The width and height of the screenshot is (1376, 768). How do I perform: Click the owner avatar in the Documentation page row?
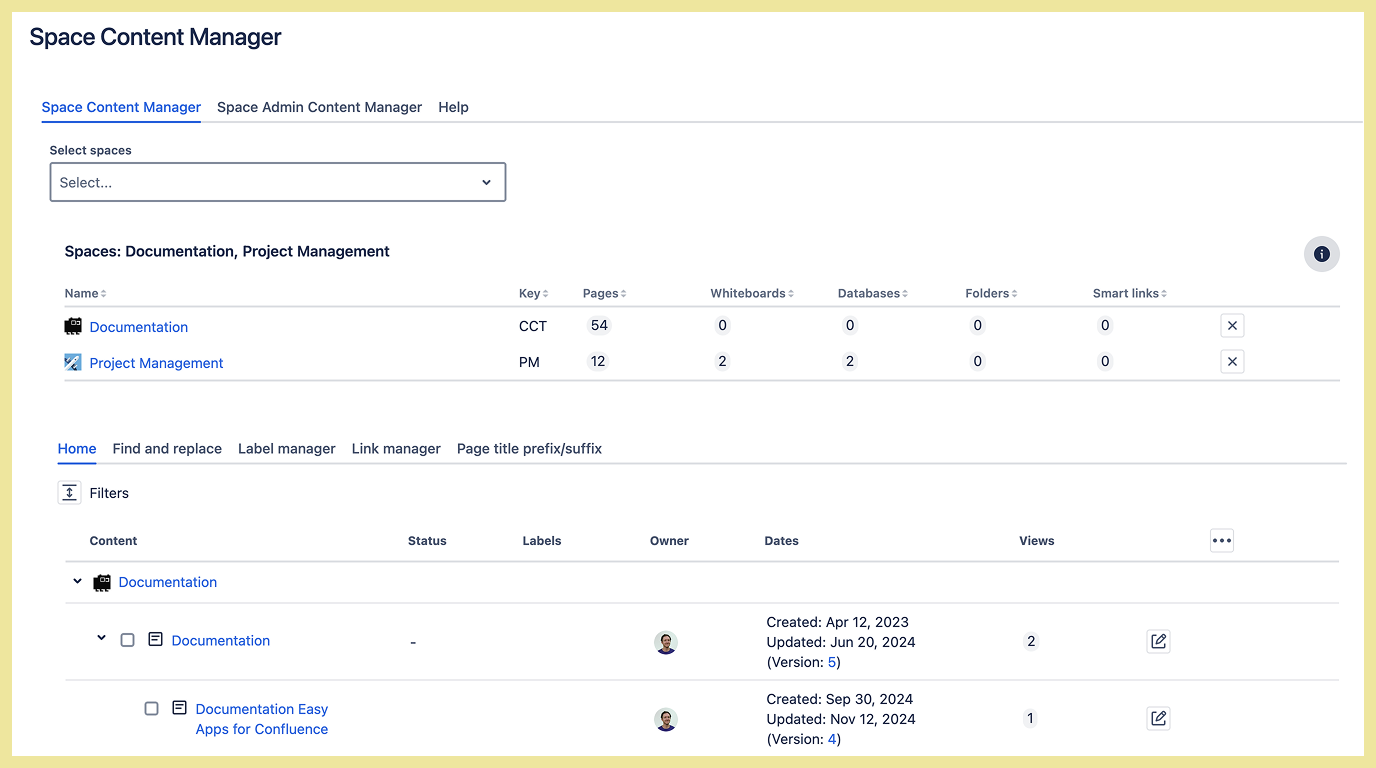click(666, 643)
